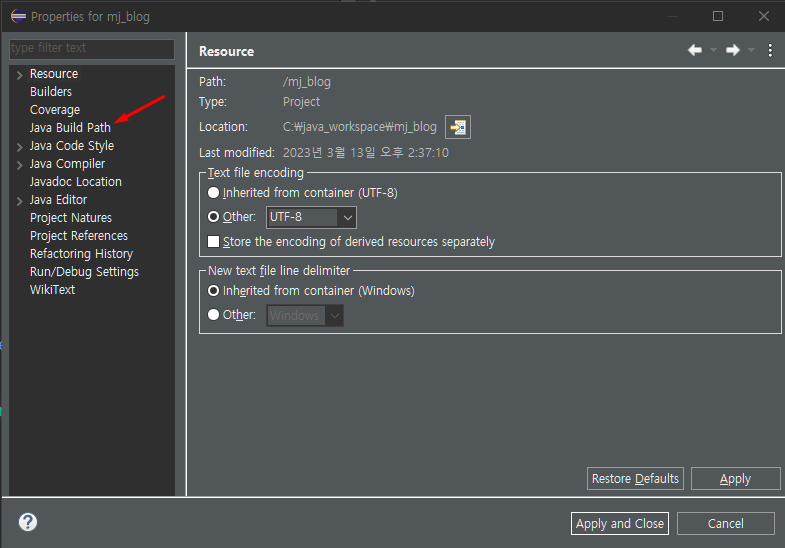
Task: Click the Apply button
Action: [x=735, y=479]
